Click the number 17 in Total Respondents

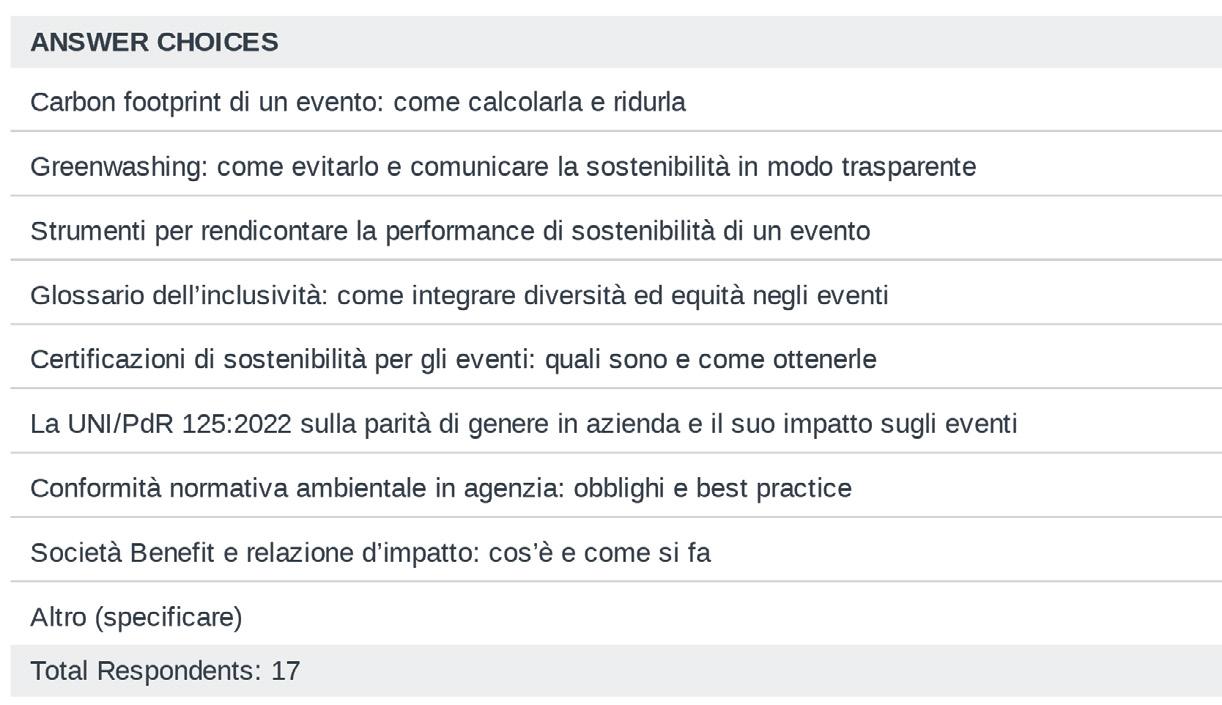pyautogui.click(x=285, y=670)
